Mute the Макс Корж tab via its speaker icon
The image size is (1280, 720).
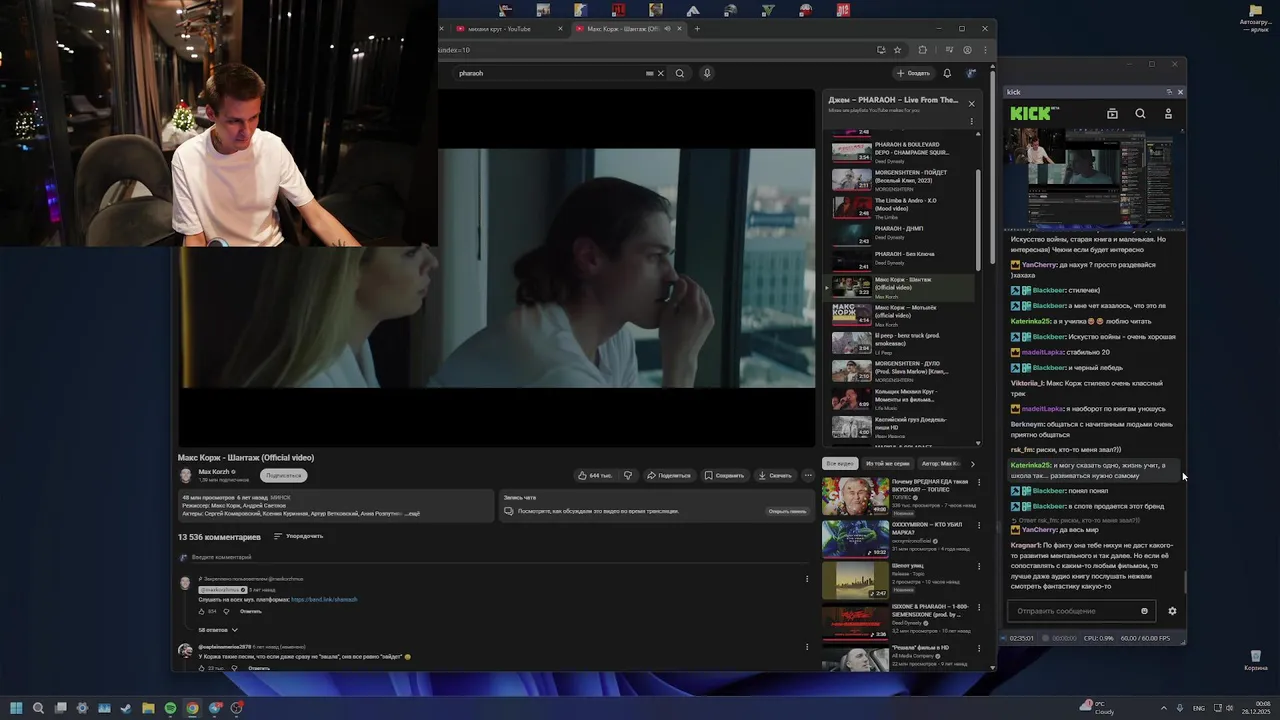665,29
